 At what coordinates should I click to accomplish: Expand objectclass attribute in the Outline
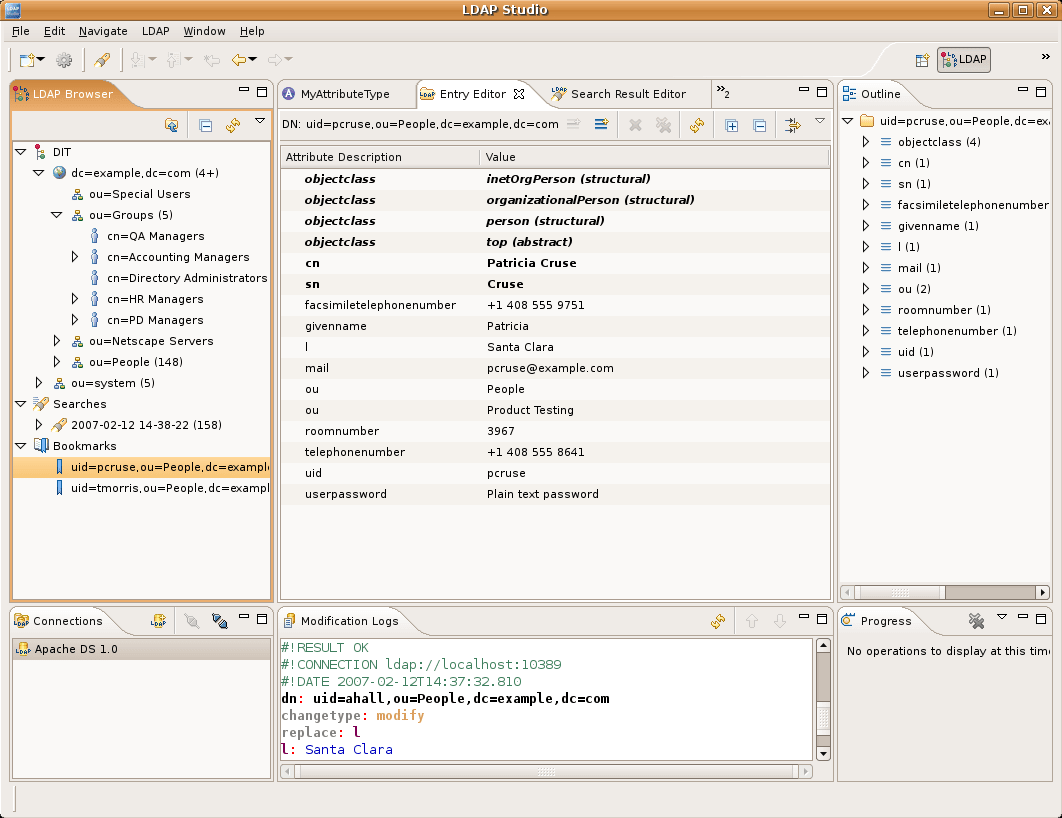[x=865, y=141]
